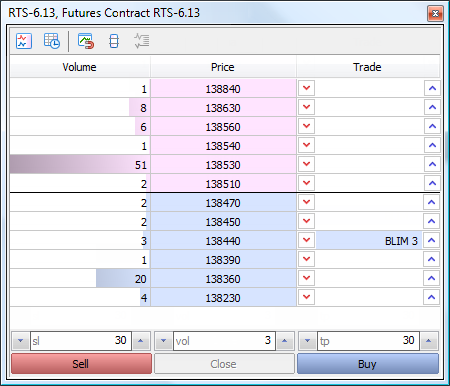Click the greyed tick list toolbar icon
The width and height of the screenshot is (450, 386).
(x=142, y=41)
